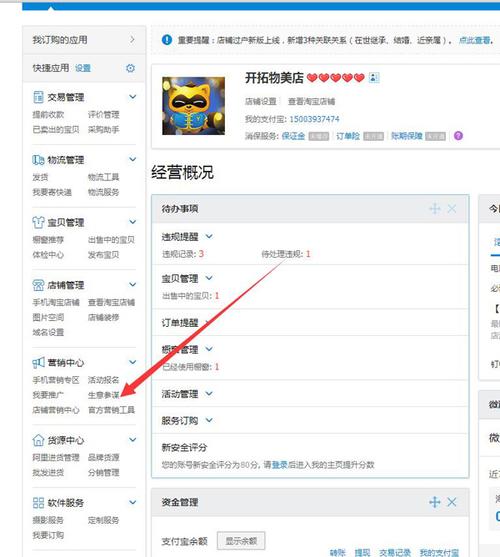Open 手机淘宝店铺 link
Screen dimensions: 500x557
click(x=56, y=302)
